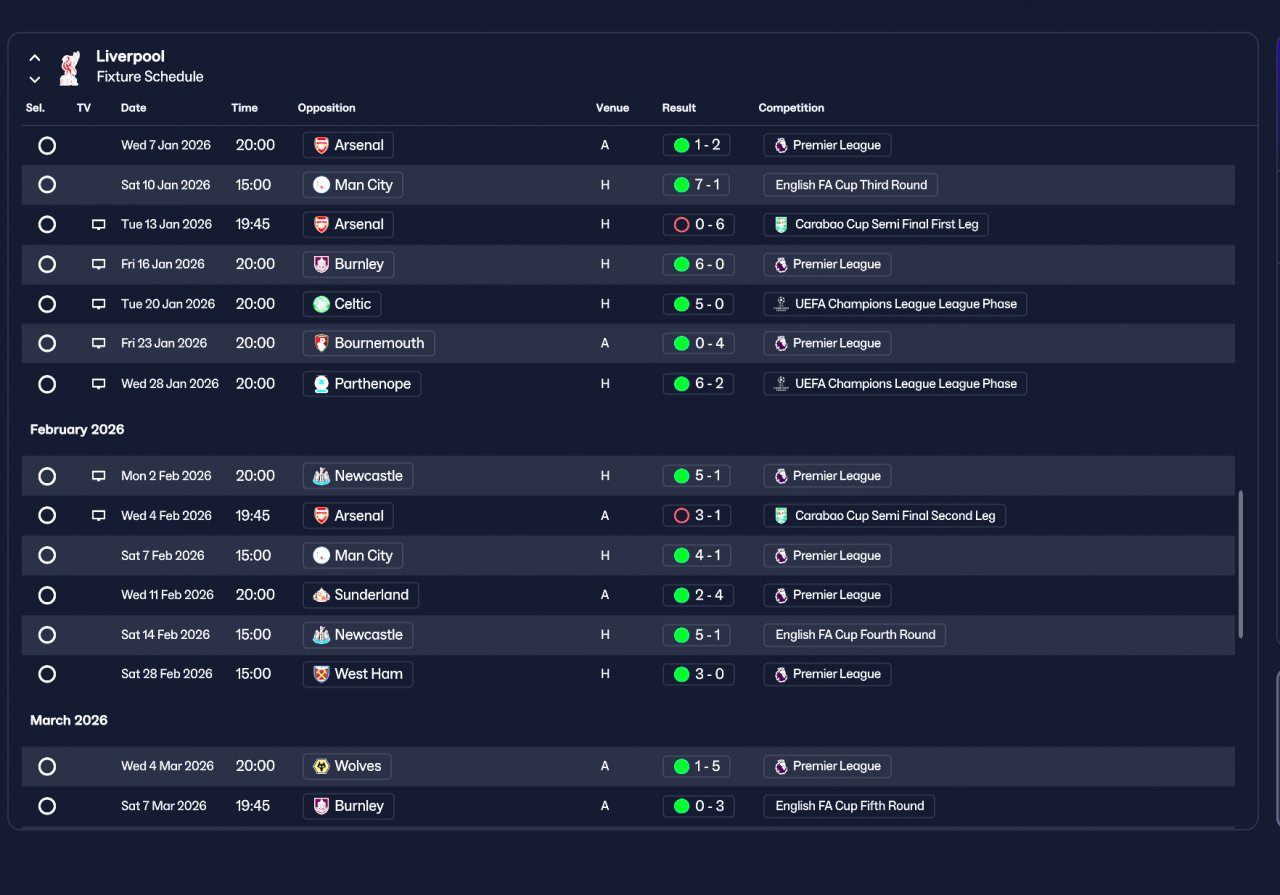This screenshot has width=1280, height=895.
Task: Click the February 2026 month heading
Action: tap(77, 430)
